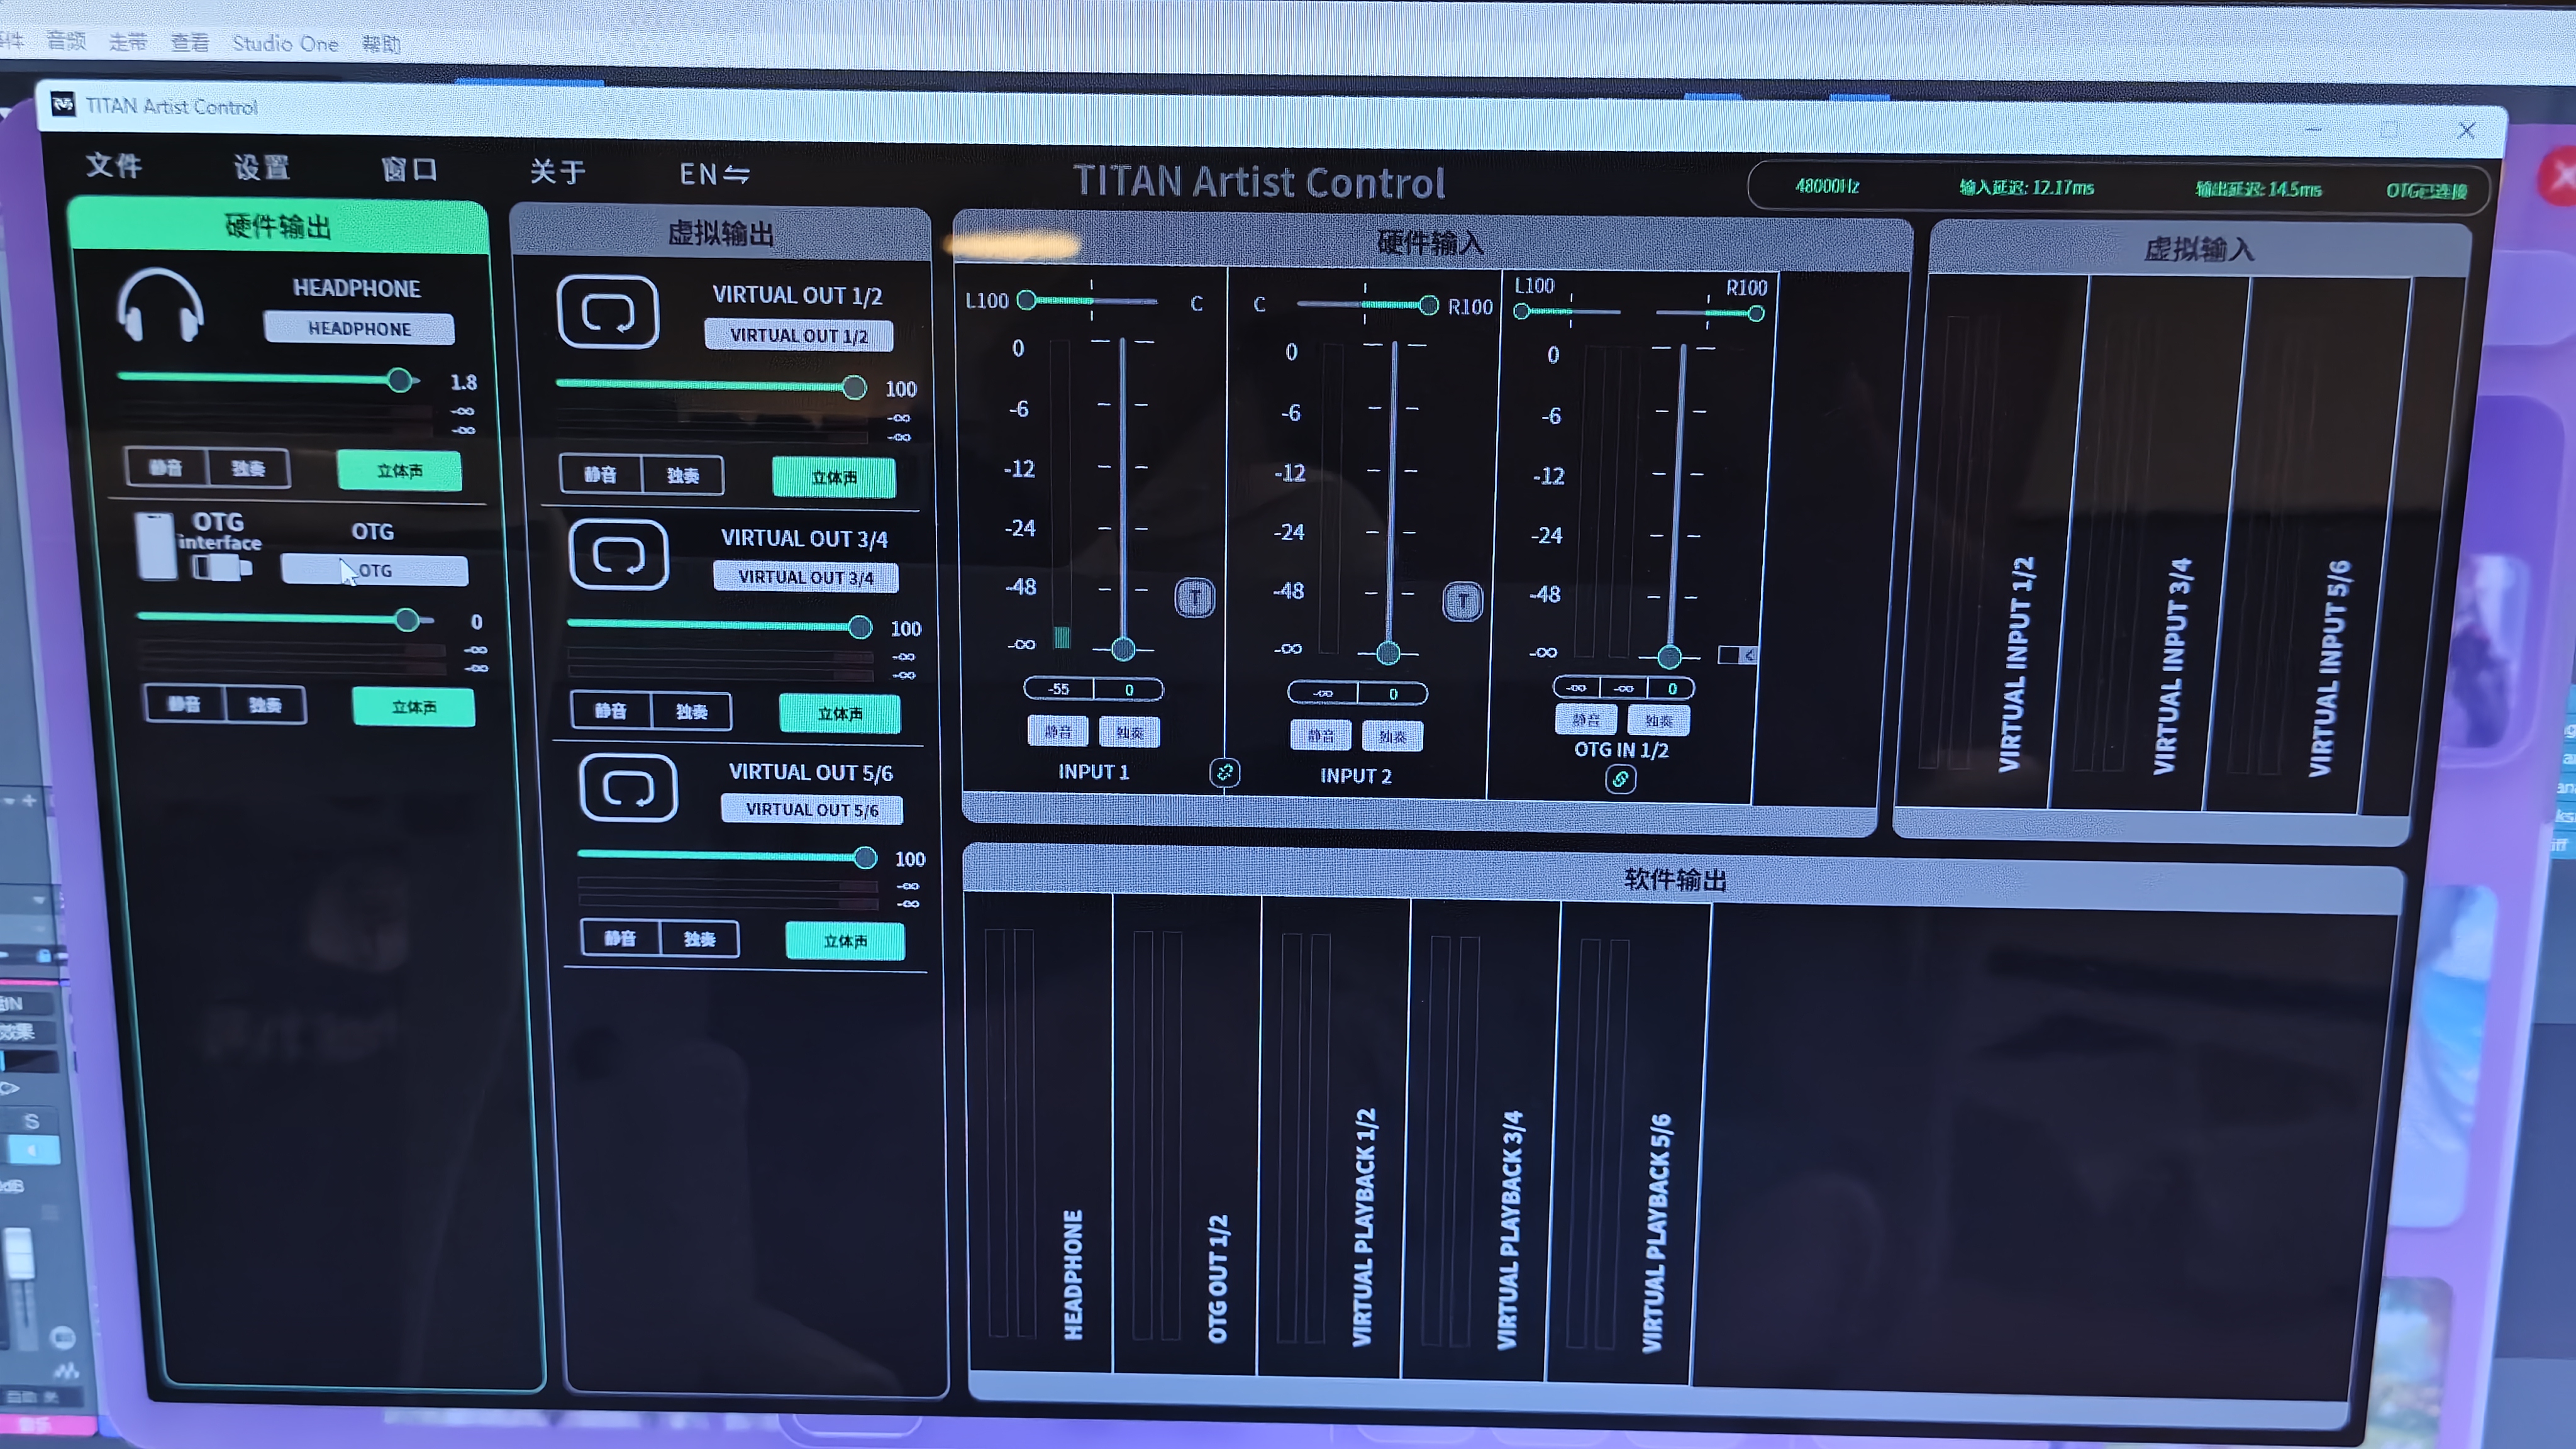2576x1449 pixels.
Task: Toggle the link icon under OTG IN 1/2
Action: click(1620, 779)
